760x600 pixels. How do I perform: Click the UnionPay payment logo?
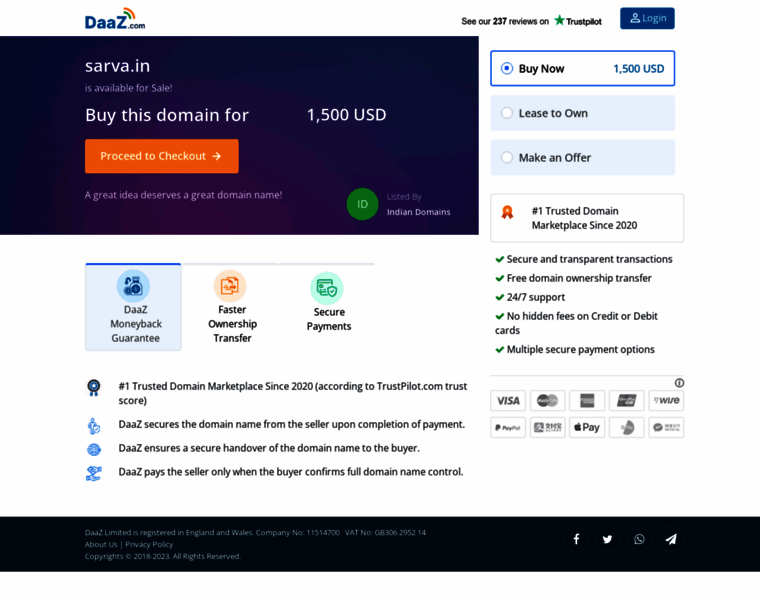click(x=627, y=401)
